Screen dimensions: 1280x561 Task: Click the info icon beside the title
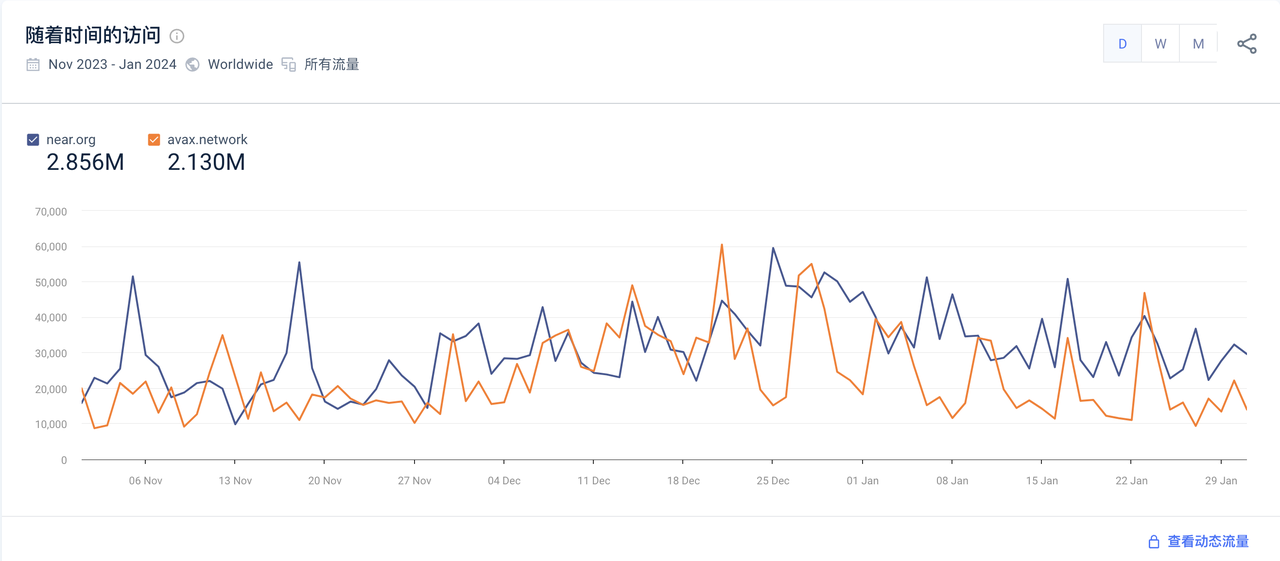(177, 36)
